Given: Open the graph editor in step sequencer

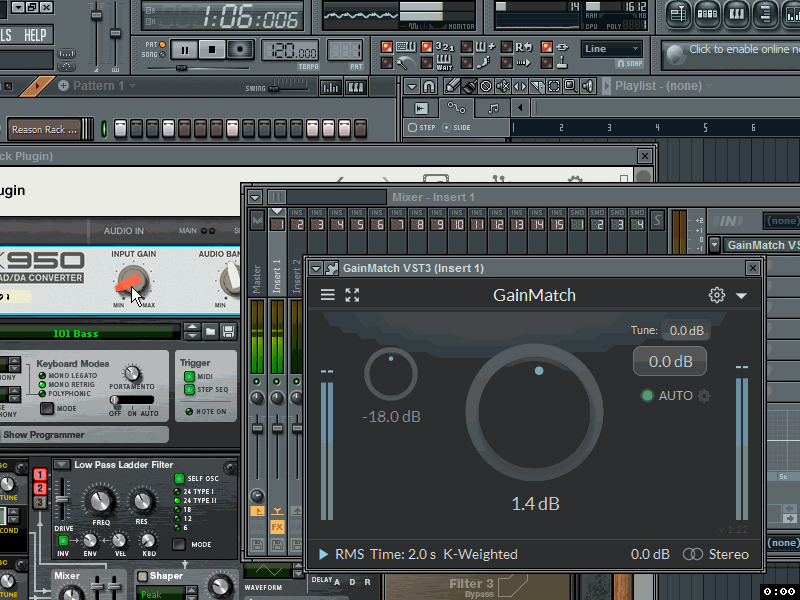Looking at the screenshot, I should (331, 88).
